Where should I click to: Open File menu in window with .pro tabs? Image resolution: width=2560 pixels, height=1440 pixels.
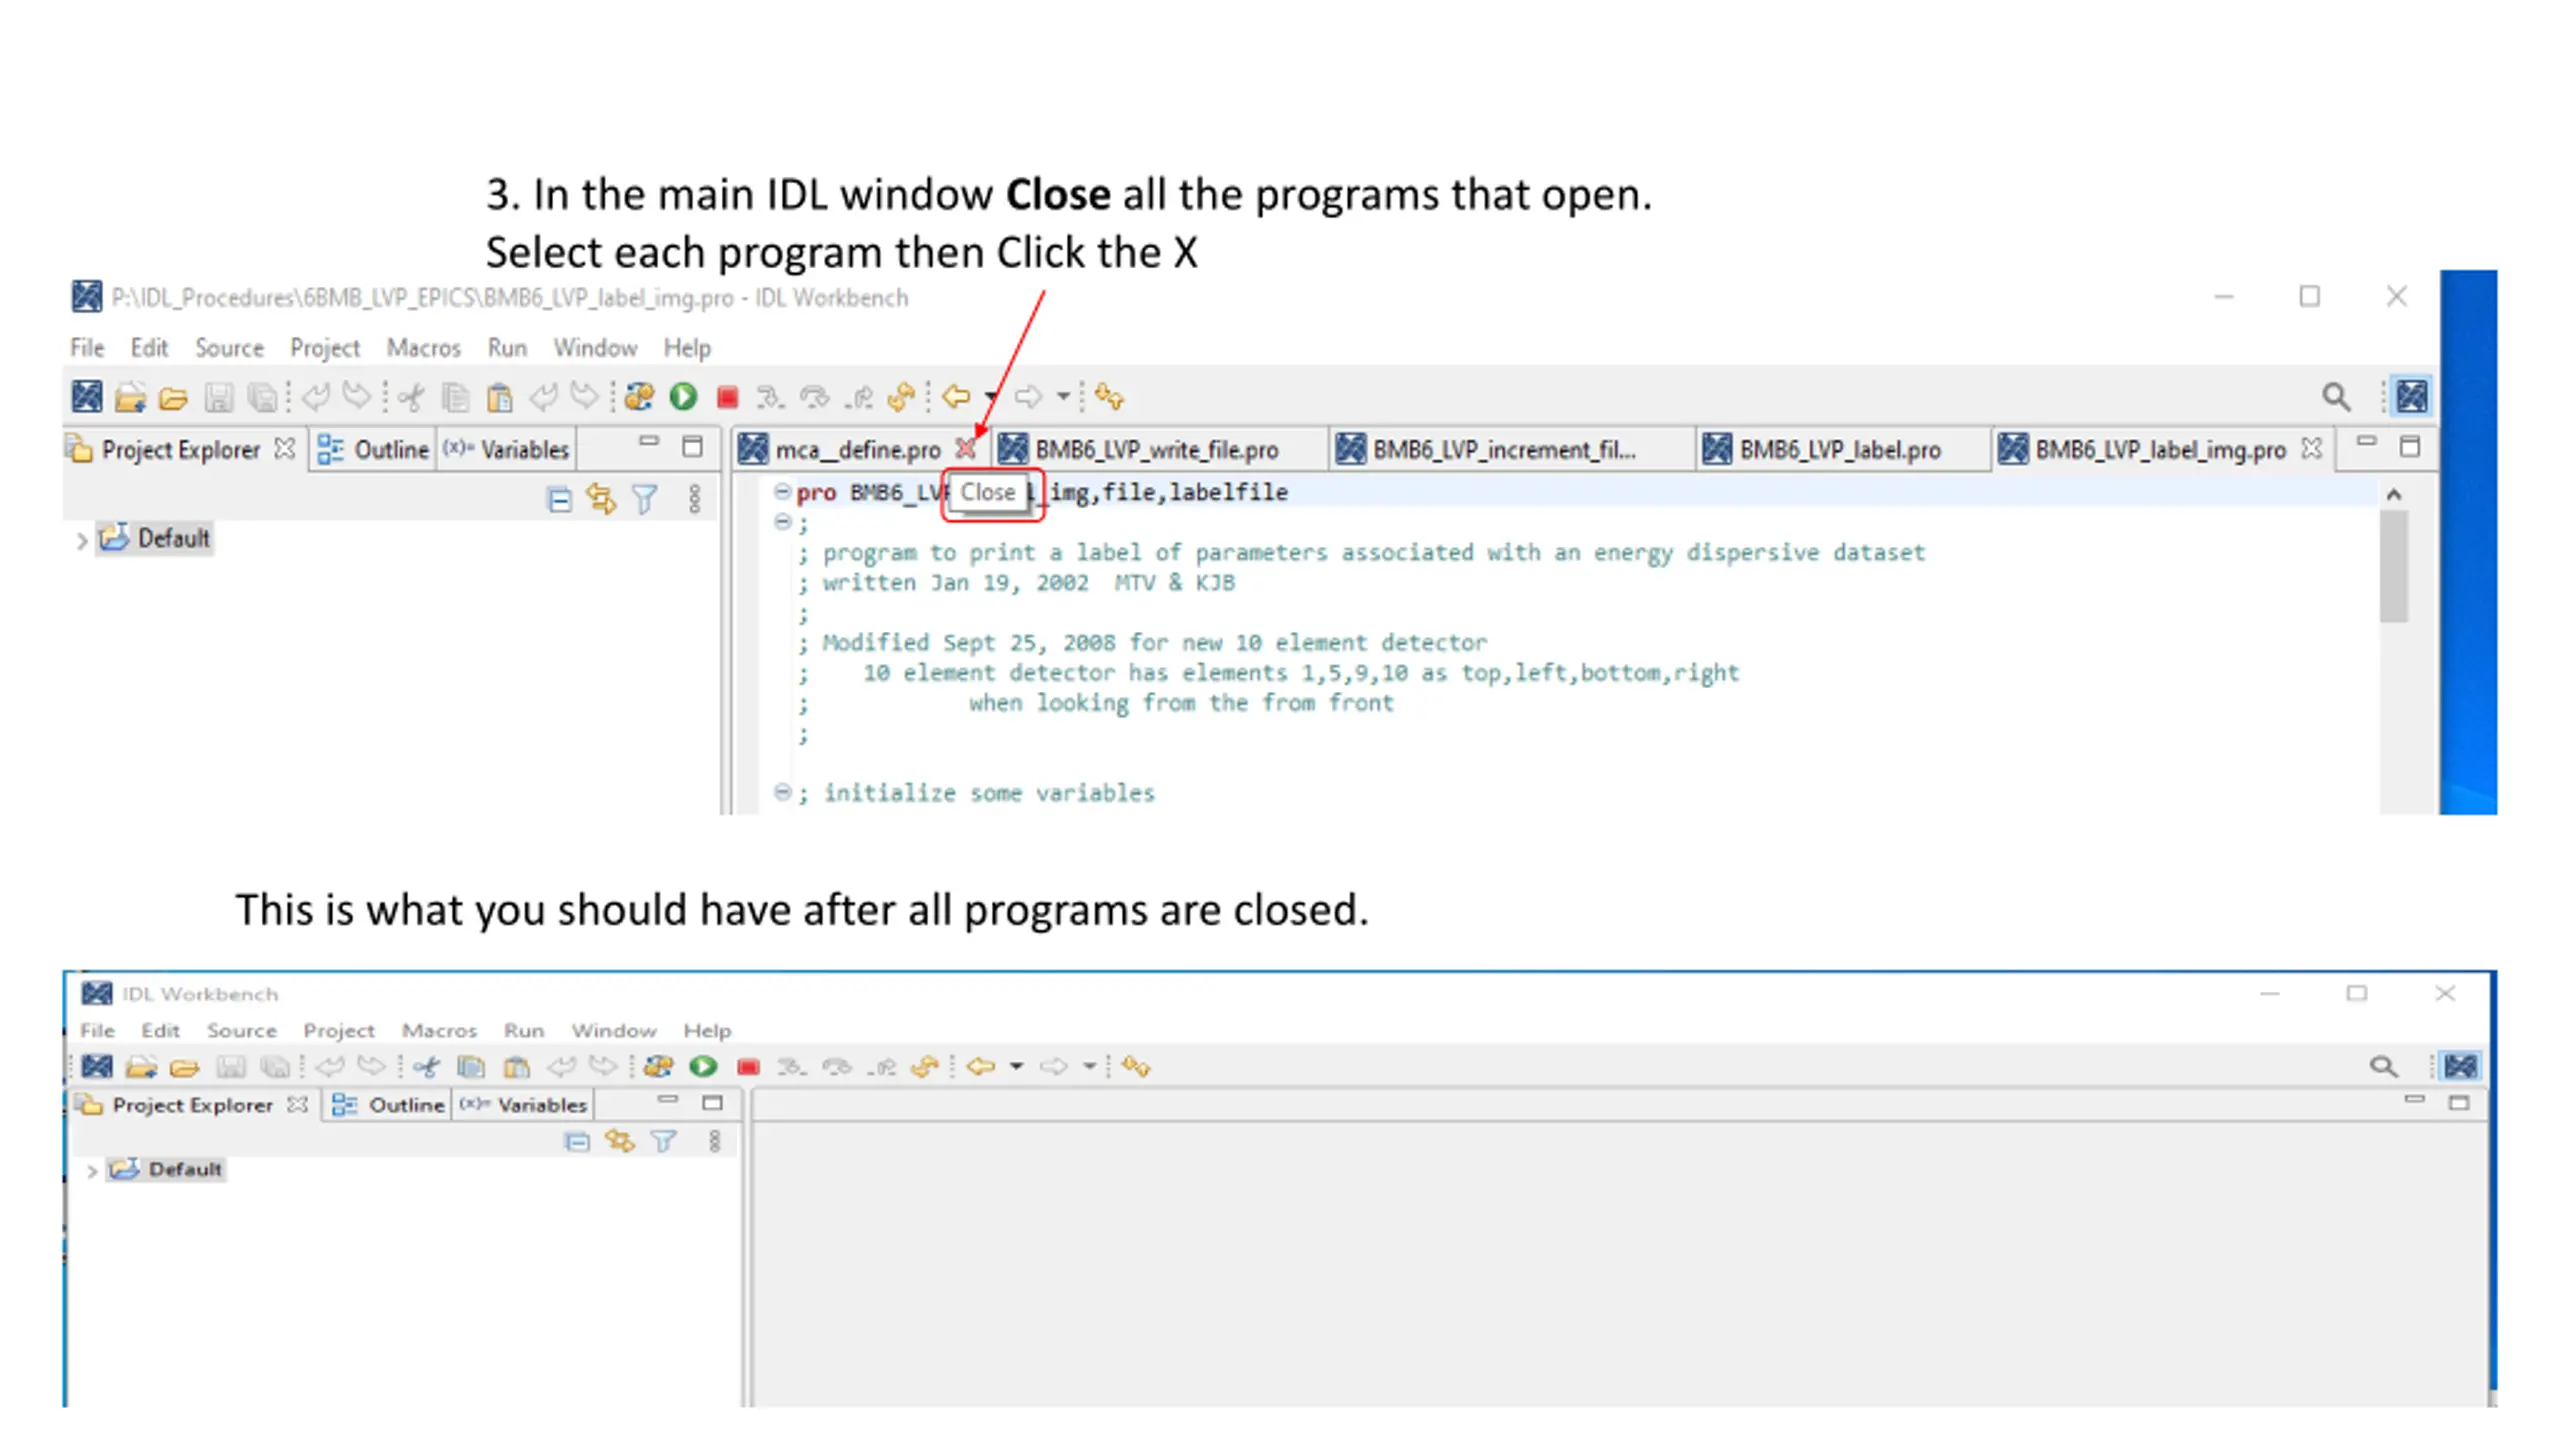tap(87, 348)
